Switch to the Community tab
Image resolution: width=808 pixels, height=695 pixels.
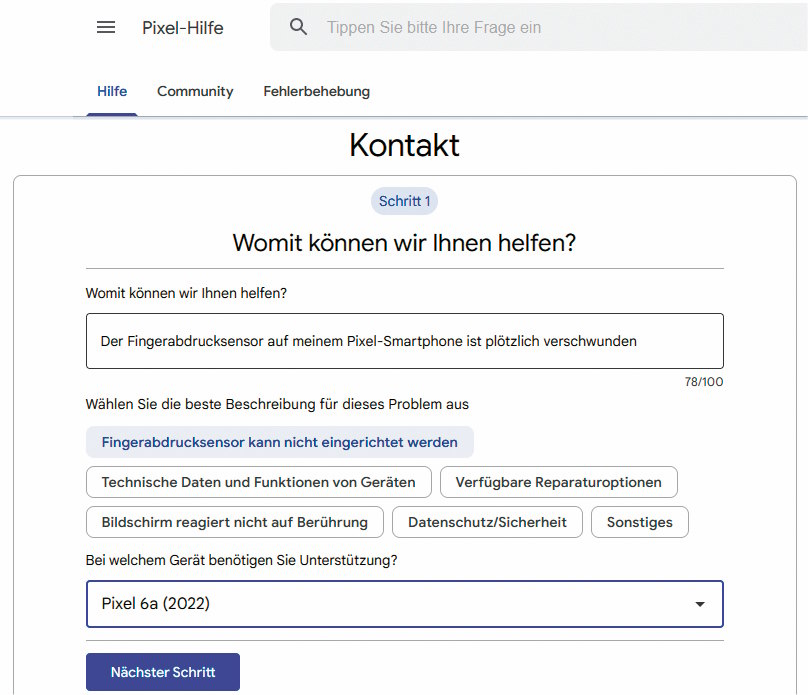coord(194,91)
